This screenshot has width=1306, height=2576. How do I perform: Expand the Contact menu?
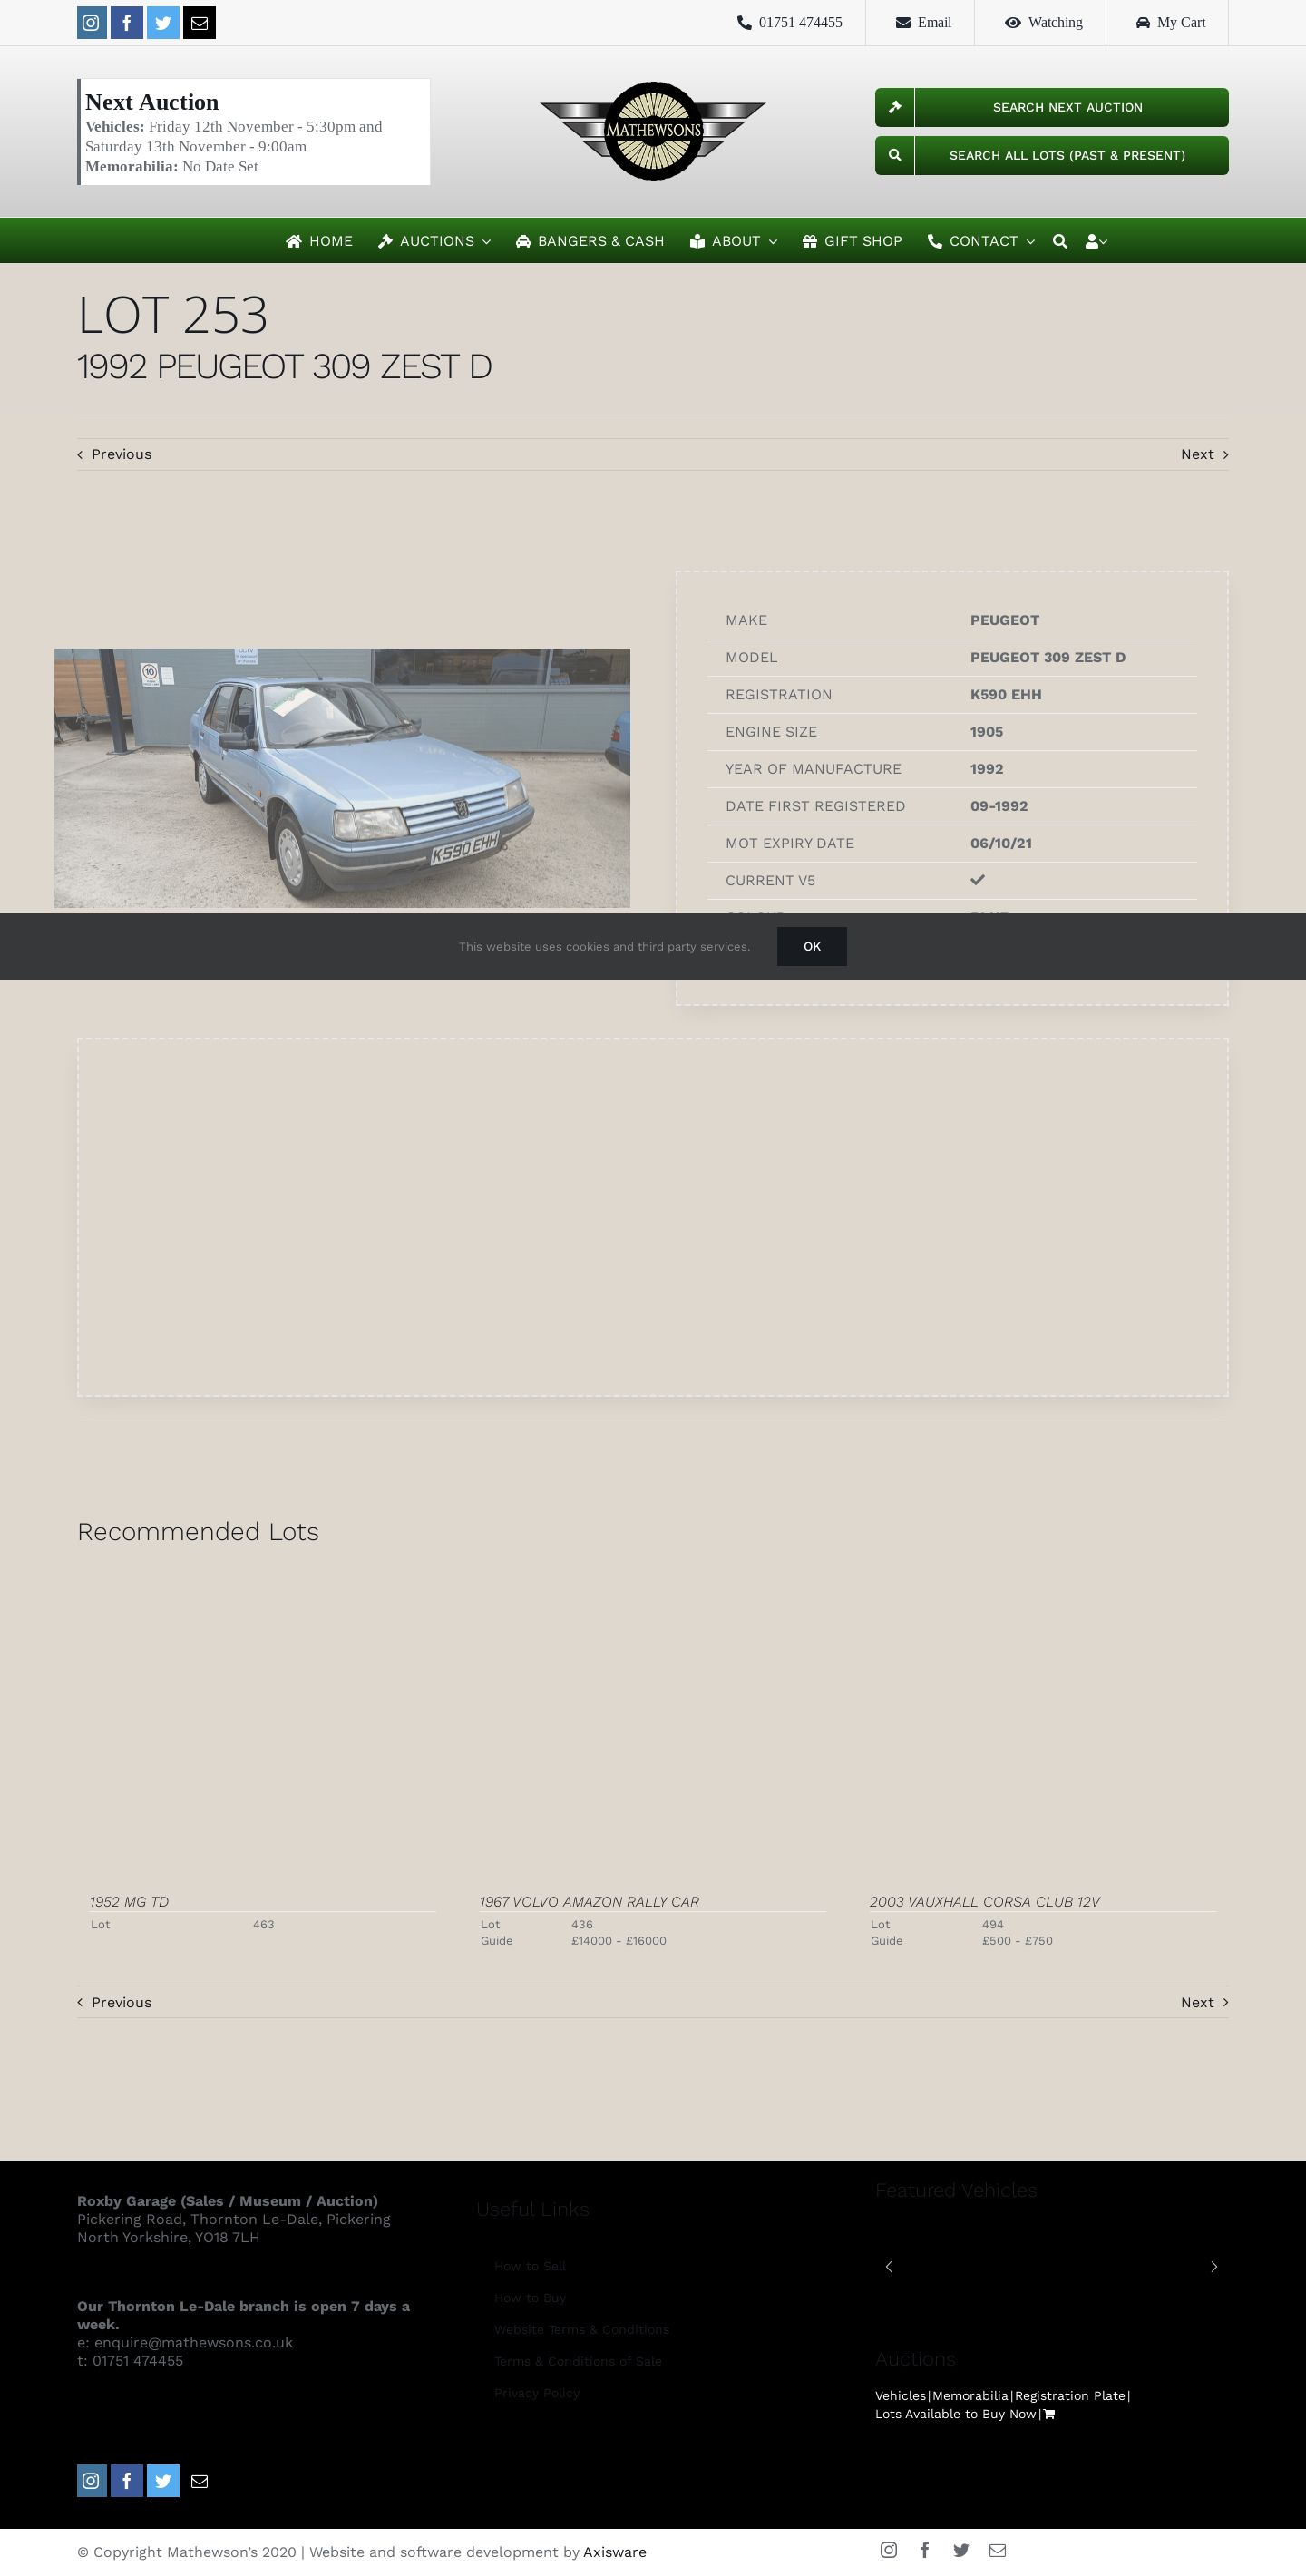pyautogui.click(x=981, y=241)
